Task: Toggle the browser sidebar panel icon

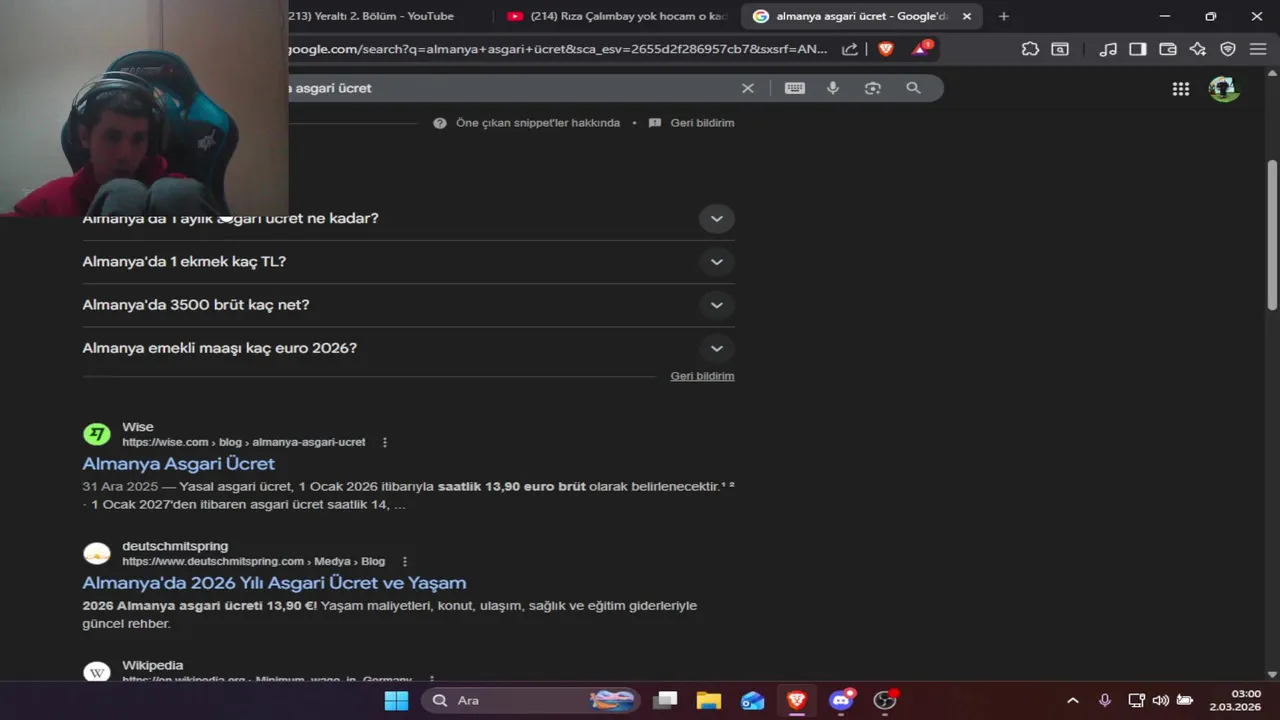Action: click(1138, 49)
